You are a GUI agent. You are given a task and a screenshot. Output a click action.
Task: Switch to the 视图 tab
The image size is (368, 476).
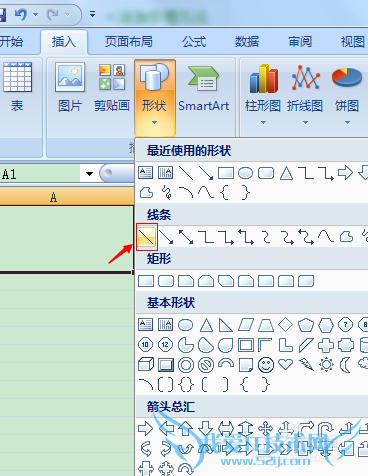pyautogui.click(x=353, y=42)
